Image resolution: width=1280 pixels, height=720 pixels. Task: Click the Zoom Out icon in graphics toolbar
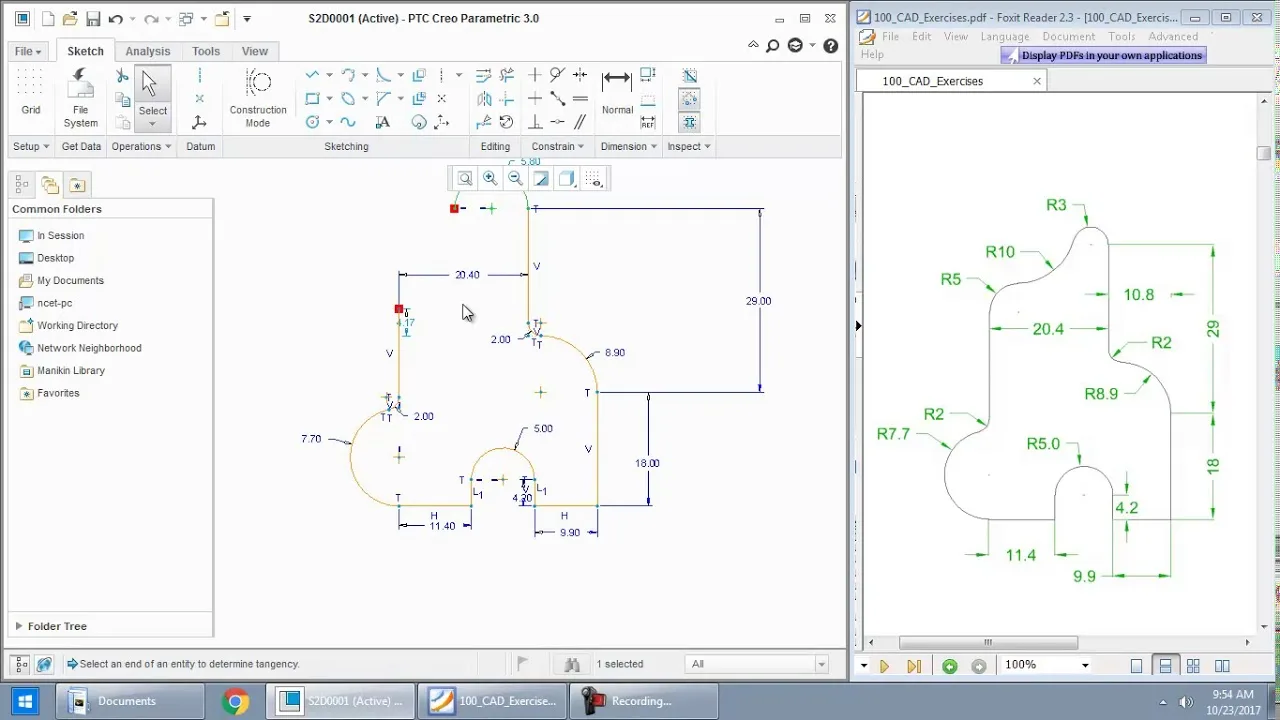515,178
